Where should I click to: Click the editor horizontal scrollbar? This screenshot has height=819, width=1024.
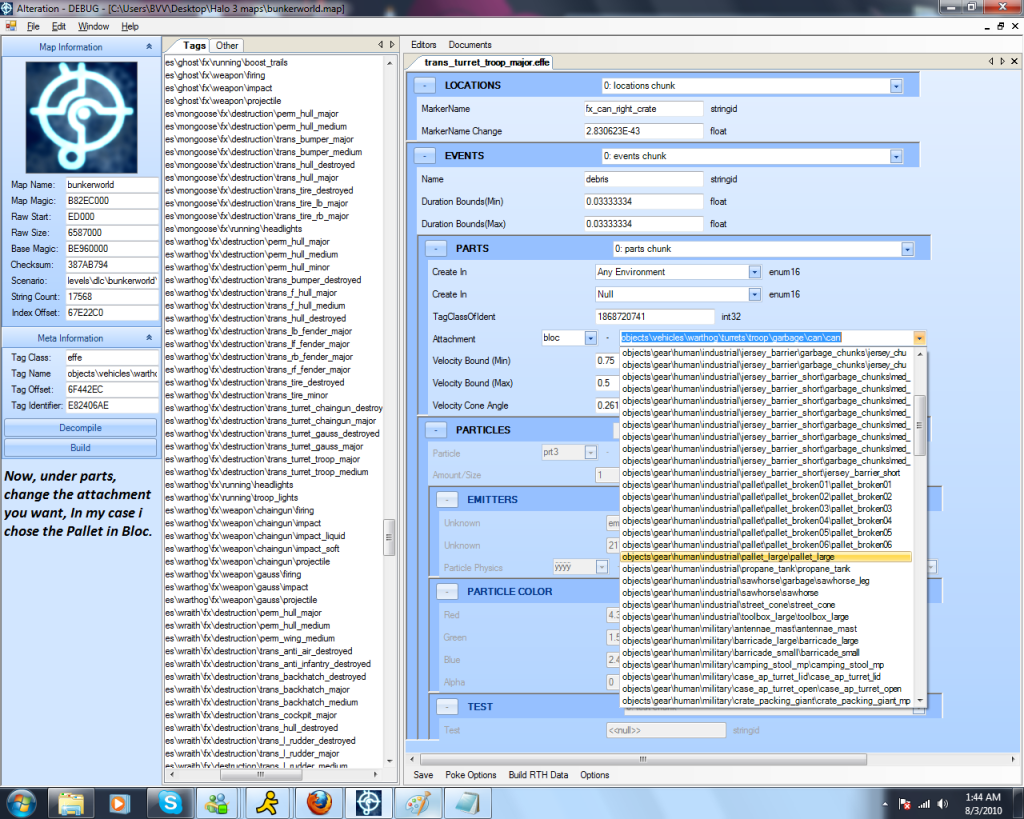[643, 759]
